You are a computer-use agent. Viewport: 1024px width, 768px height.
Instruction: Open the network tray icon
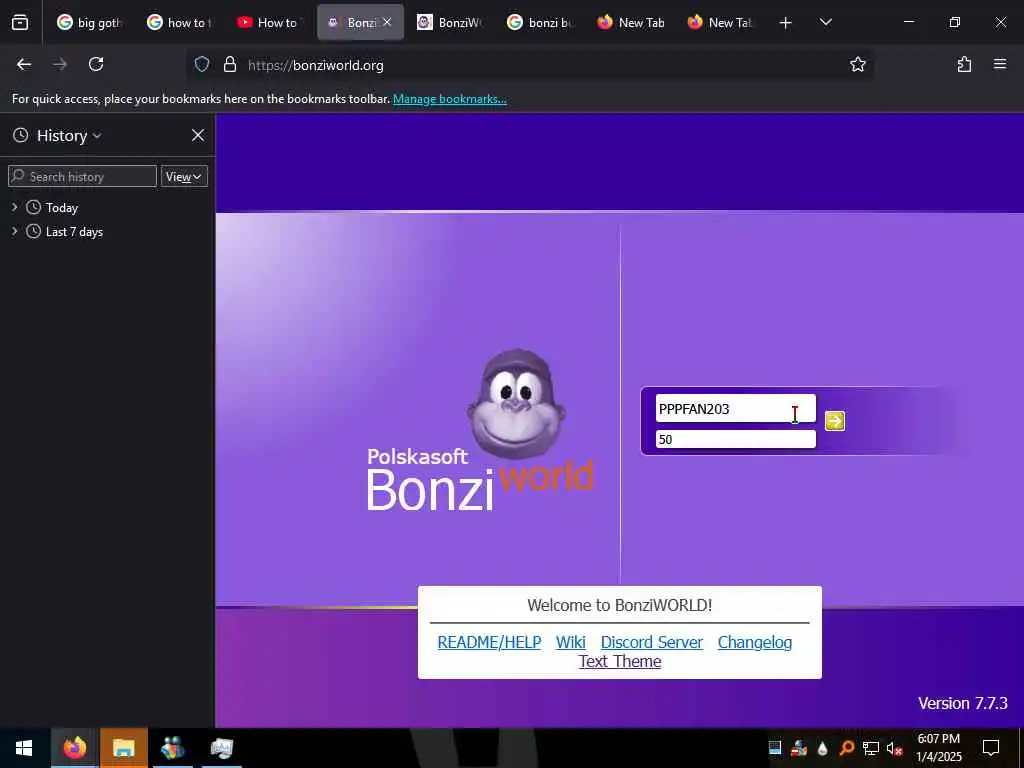(870, 748)
